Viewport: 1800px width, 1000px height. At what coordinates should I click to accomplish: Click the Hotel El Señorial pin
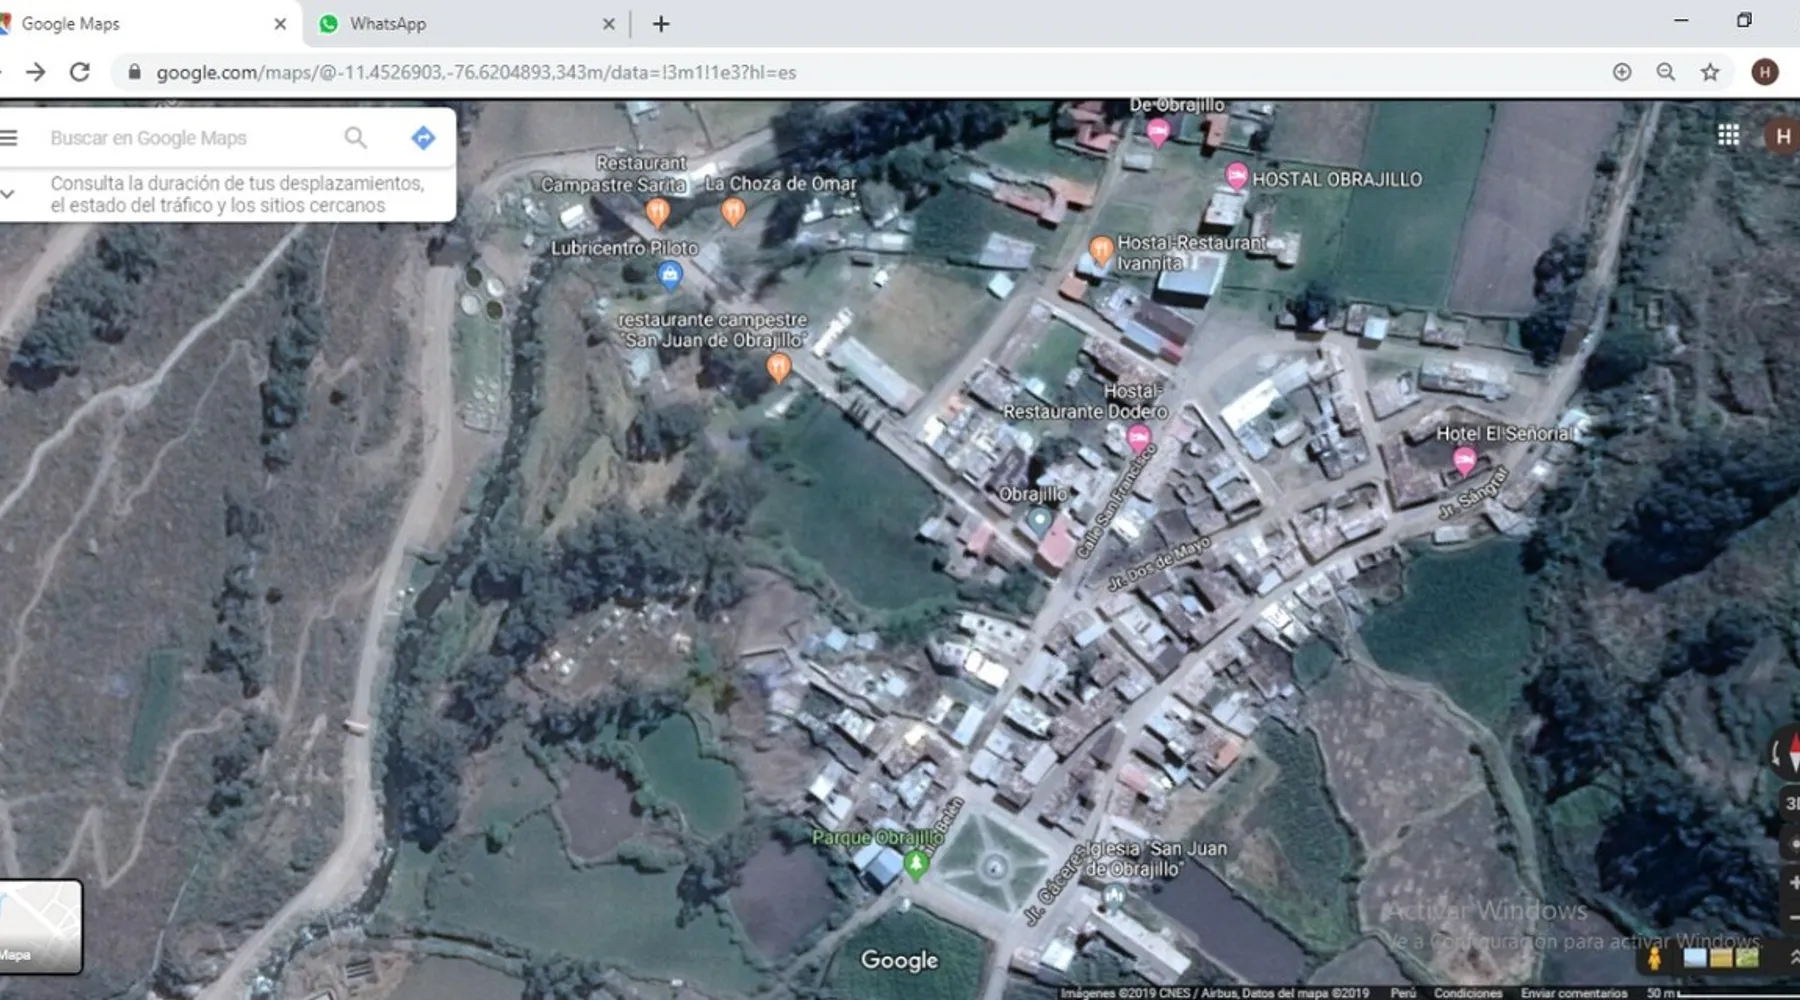point(1464,460)
